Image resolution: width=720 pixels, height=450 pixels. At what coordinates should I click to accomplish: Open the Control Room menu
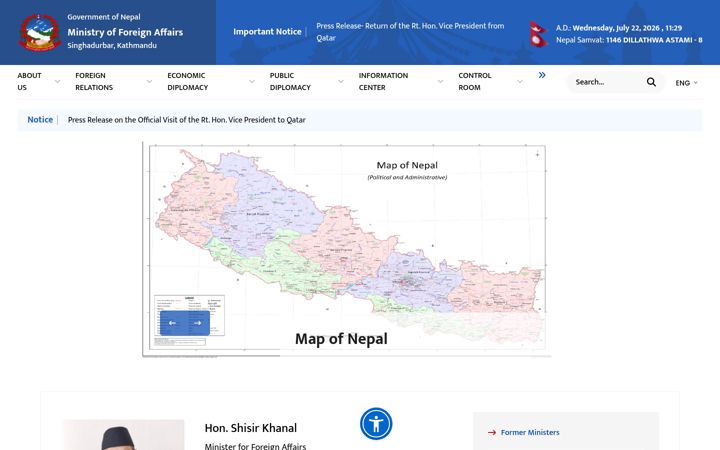point(475,81)
